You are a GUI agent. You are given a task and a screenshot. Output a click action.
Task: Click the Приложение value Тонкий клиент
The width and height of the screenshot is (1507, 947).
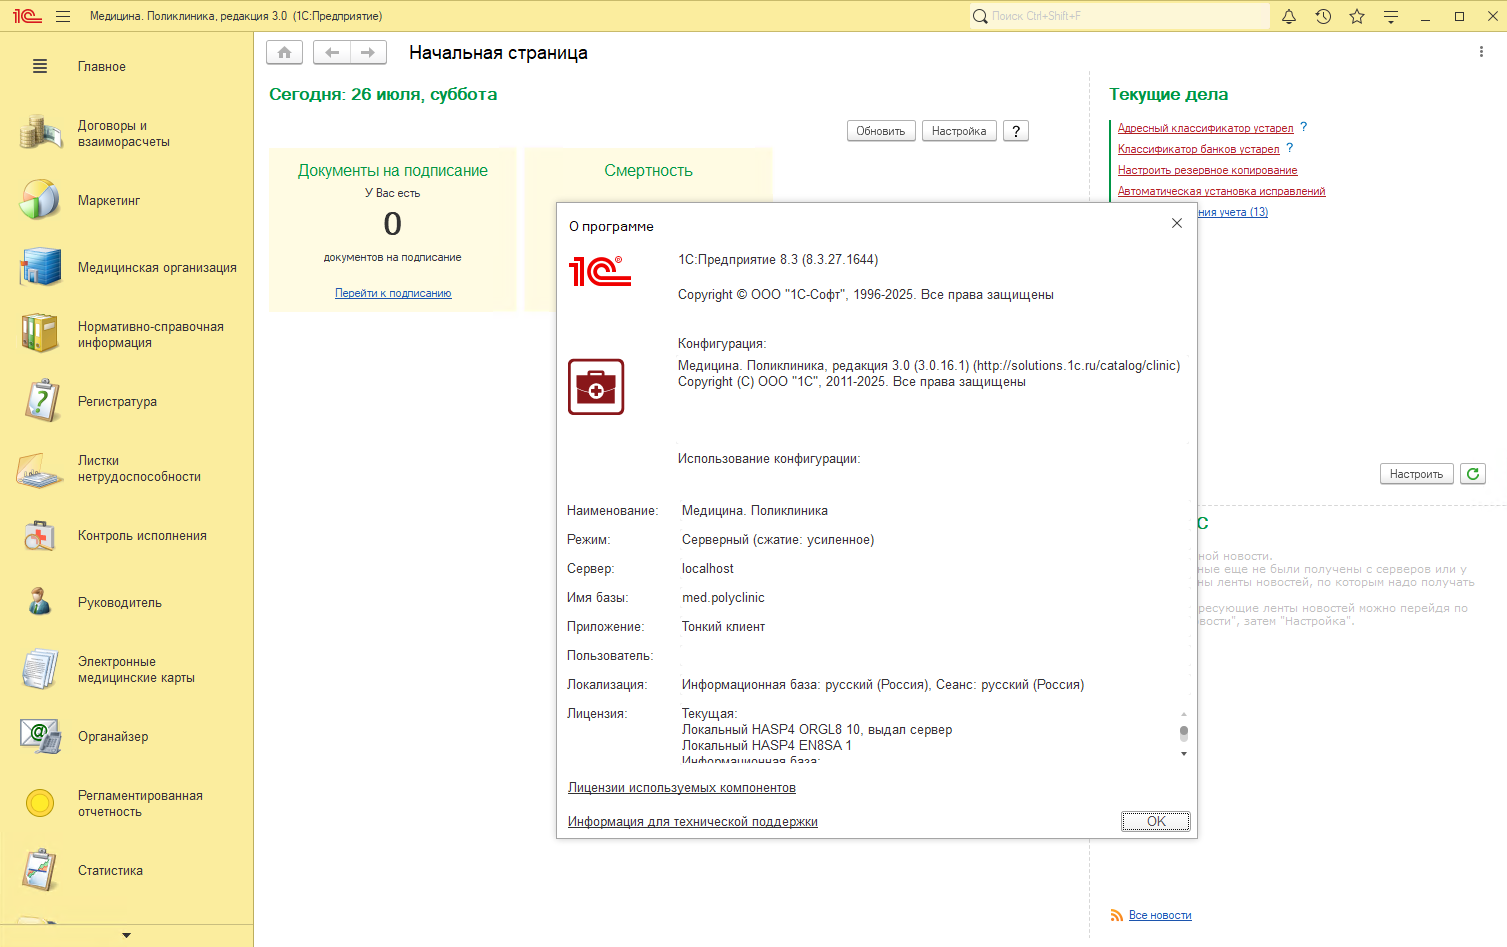[723, 627]
